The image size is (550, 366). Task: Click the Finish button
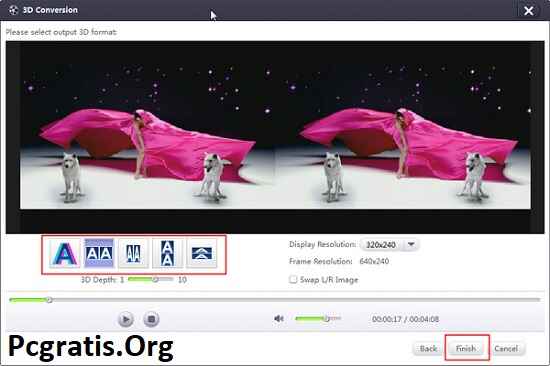pyautogui.click(x=466, y=348)
